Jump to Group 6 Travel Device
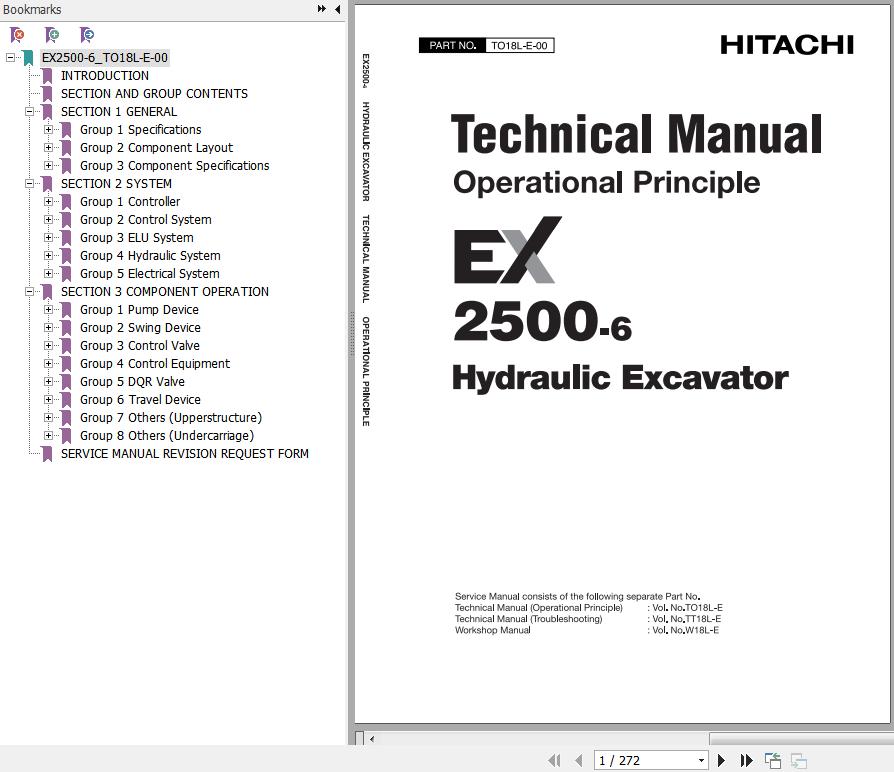Image resolution: width=894 pixels, height=772 pixels. (x=140, y=400)
